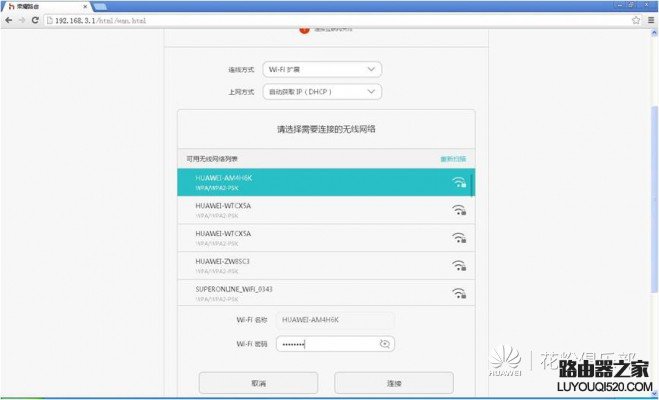This screenshot has height=400, width=659.
Task: Click the network list scrollbar thumb
Action: [472, 185]
